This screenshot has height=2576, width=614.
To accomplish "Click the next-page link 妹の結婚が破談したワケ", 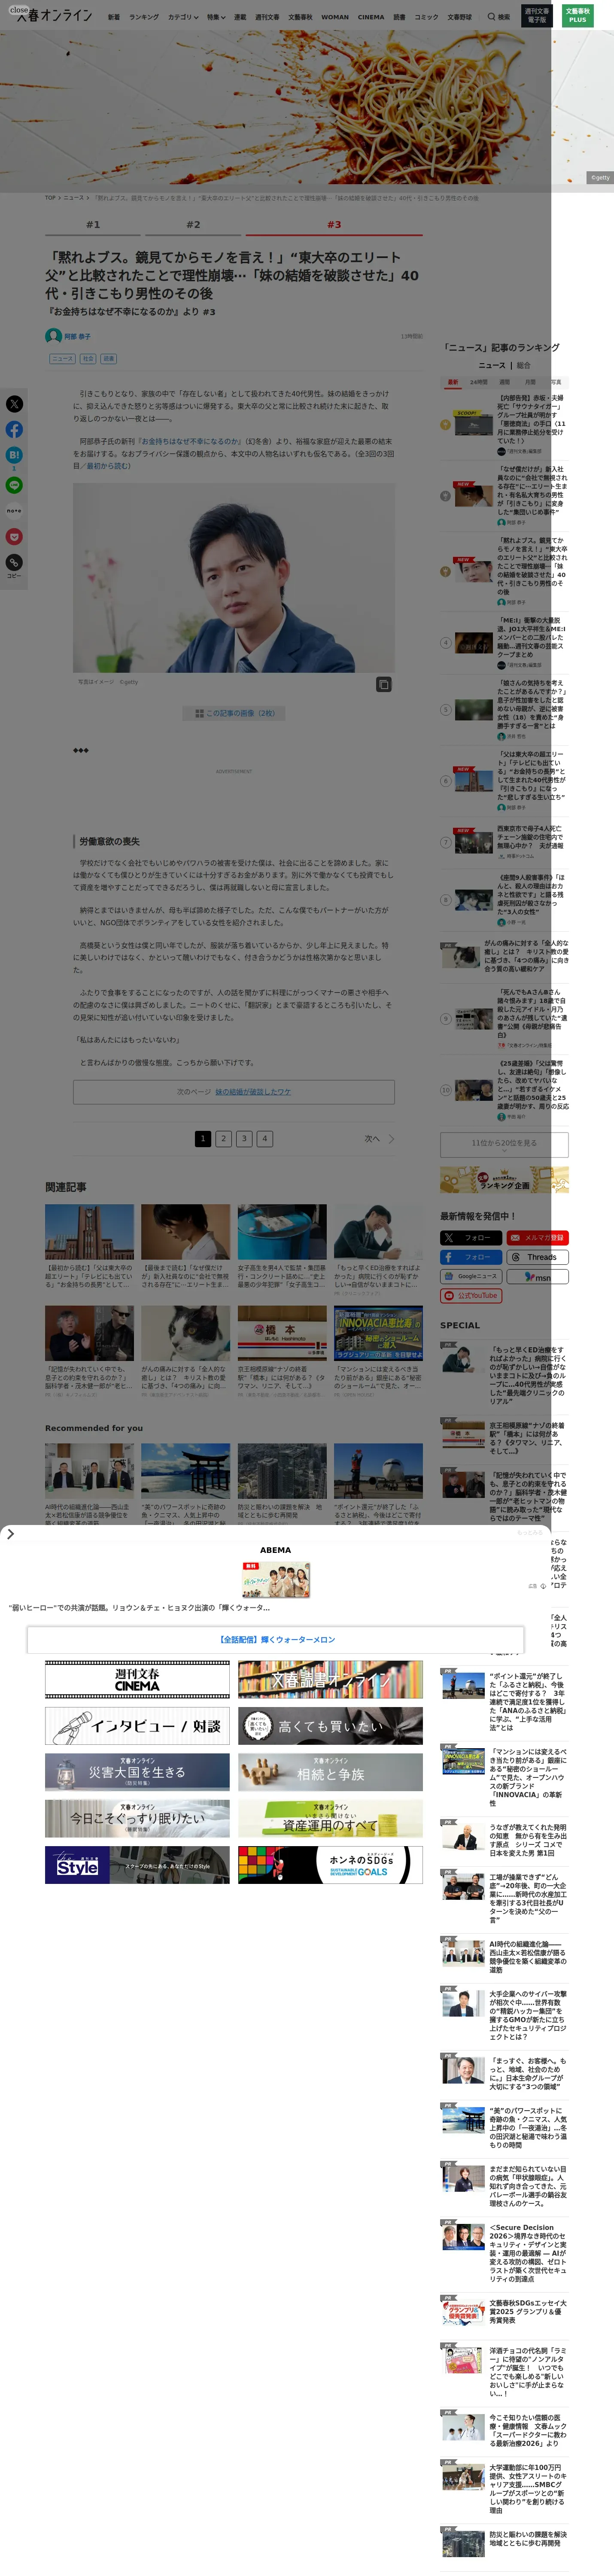I will [253, 1092].
